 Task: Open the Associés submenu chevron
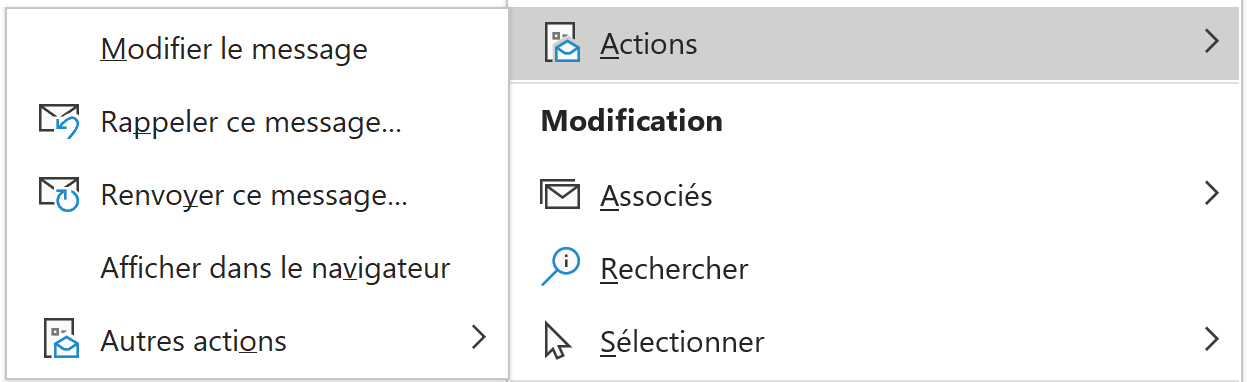click(x=1212, y=193)
